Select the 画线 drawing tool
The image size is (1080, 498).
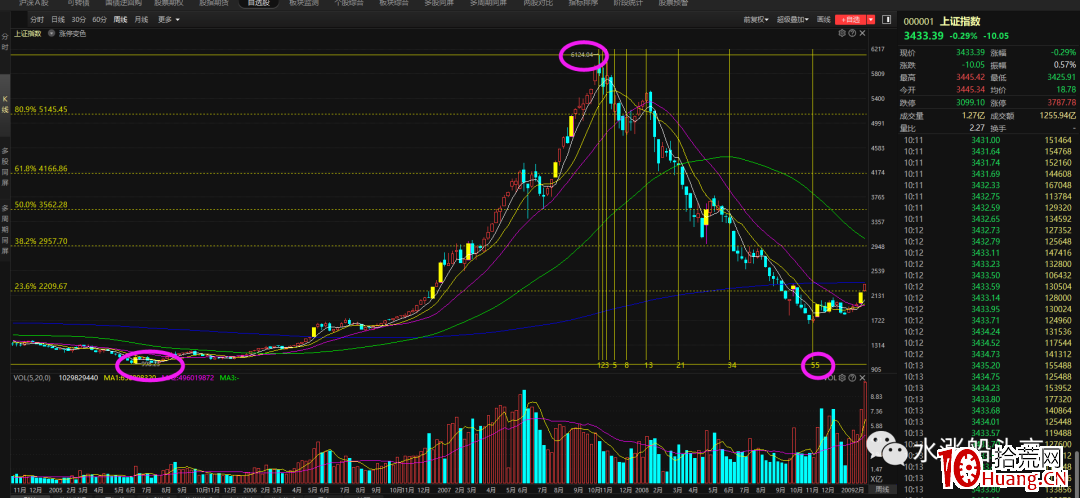(x=823, y=19)
